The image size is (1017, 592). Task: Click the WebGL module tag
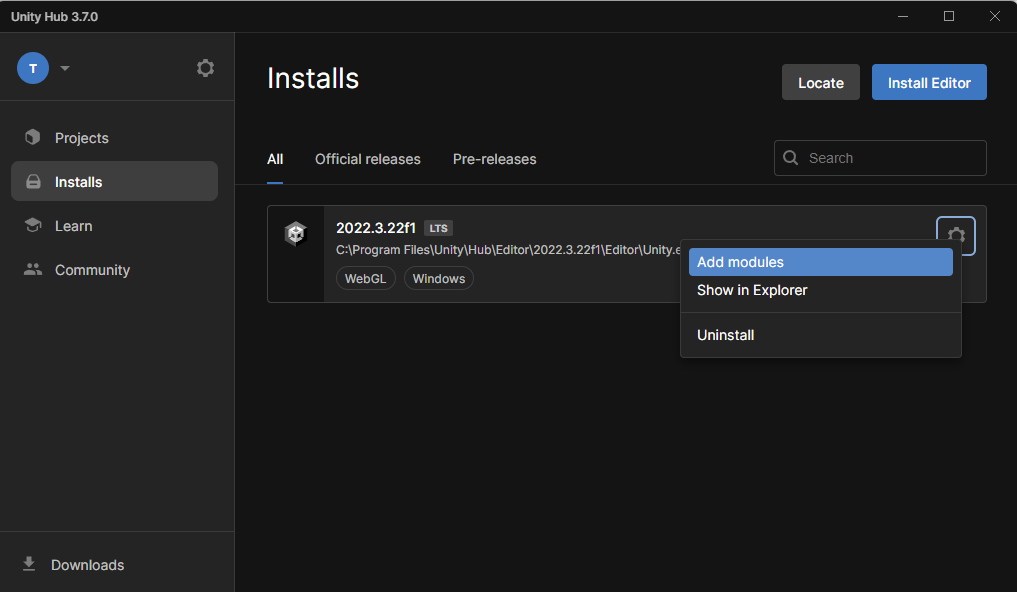pos(366,279)
